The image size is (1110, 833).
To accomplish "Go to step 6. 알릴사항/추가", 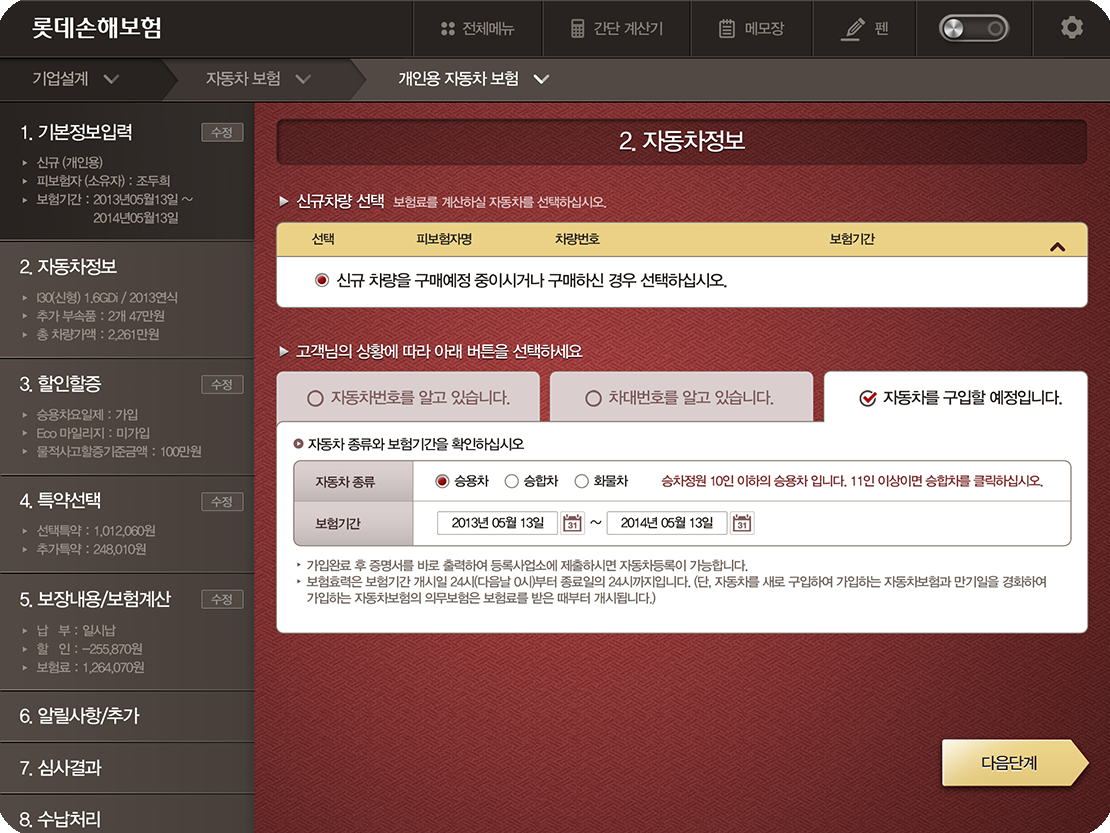I will [79, 716].
